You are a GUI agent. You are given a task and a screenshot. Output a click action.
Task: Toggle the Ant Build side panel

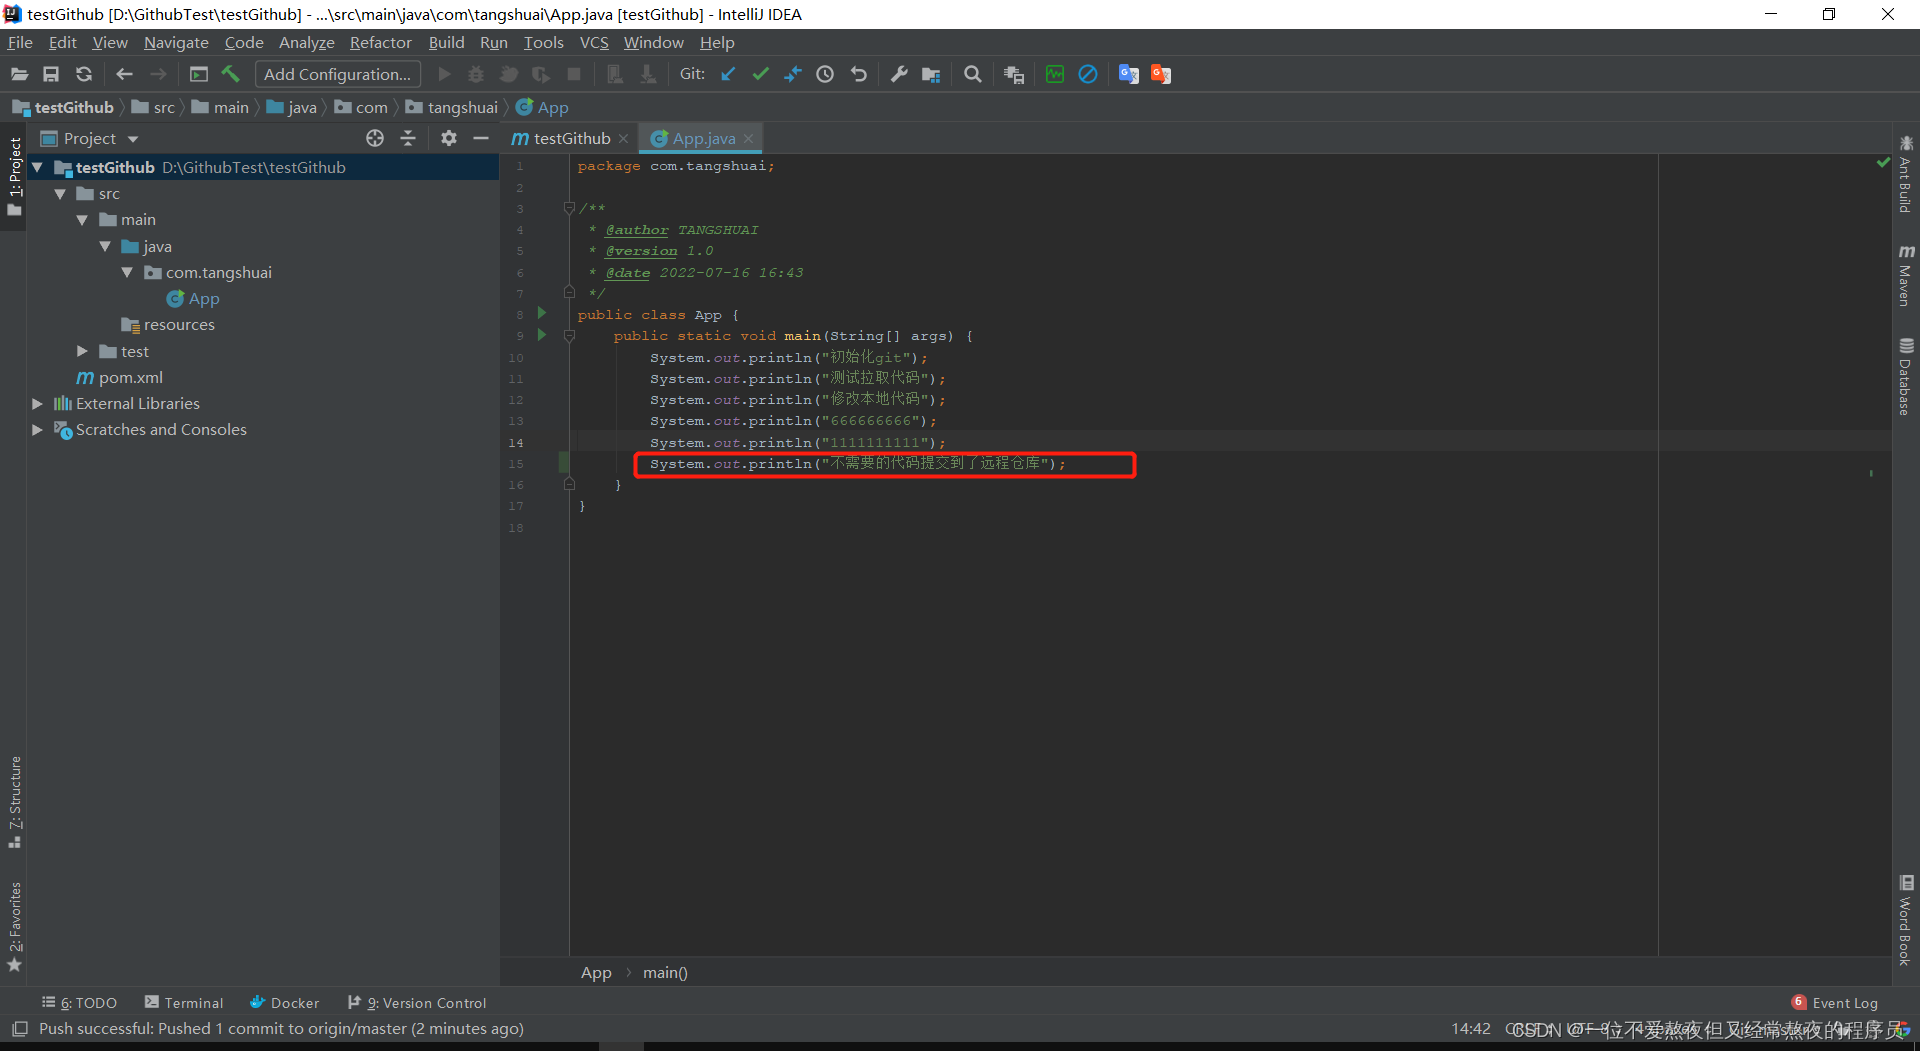(x=1906, y=174)
